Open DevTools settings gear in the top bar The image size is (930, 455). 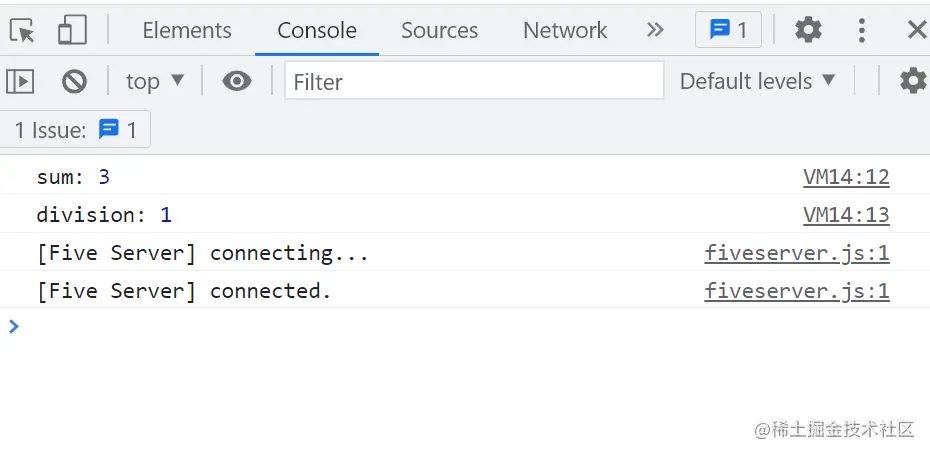click(x=808, y=30)
